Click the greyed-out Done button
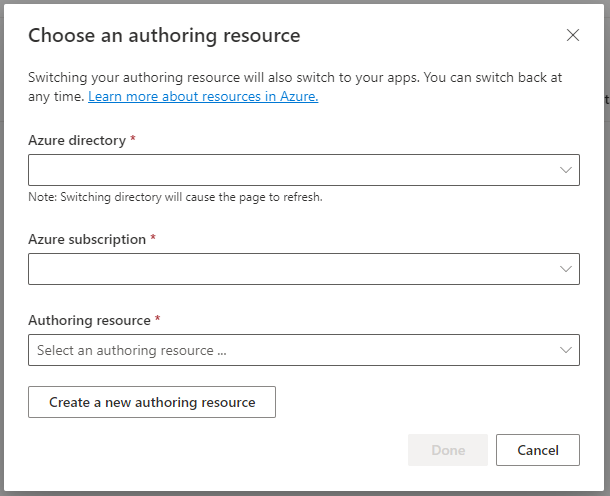Screen dimensions: 610x496 click(x=448, y=450)
